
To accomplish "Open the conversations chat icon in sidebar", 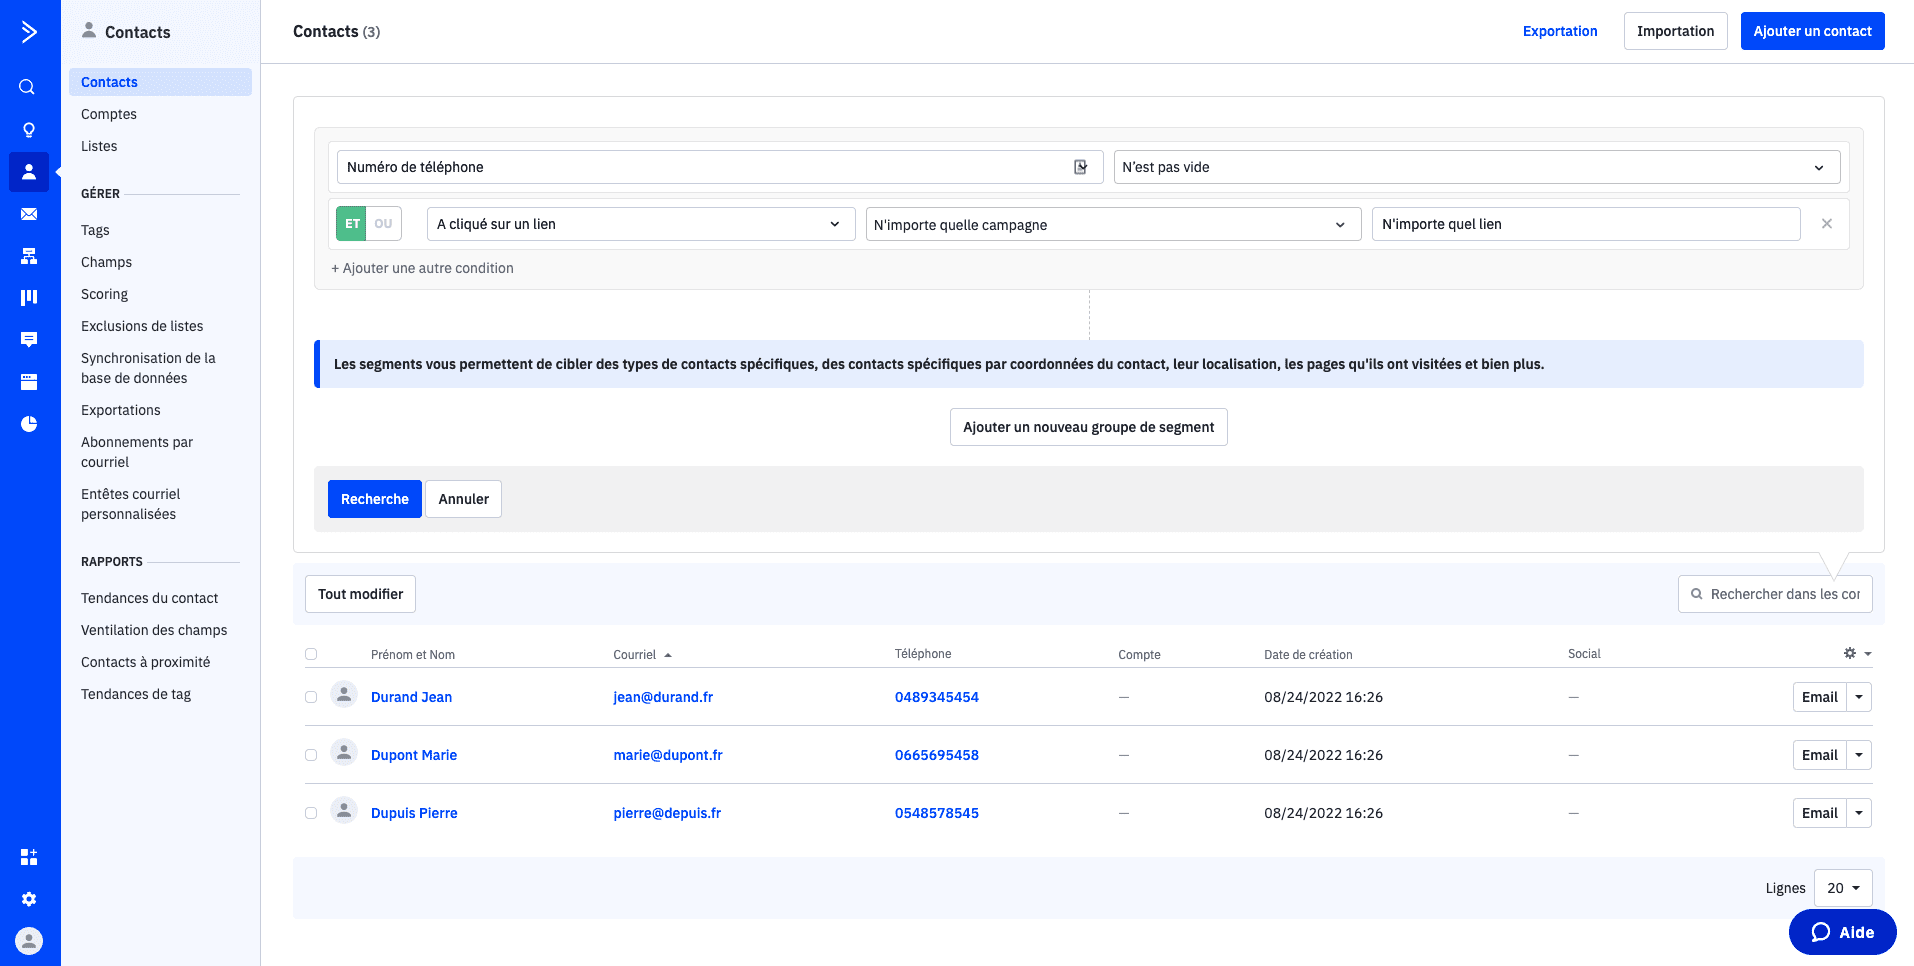I will [28, 340].
